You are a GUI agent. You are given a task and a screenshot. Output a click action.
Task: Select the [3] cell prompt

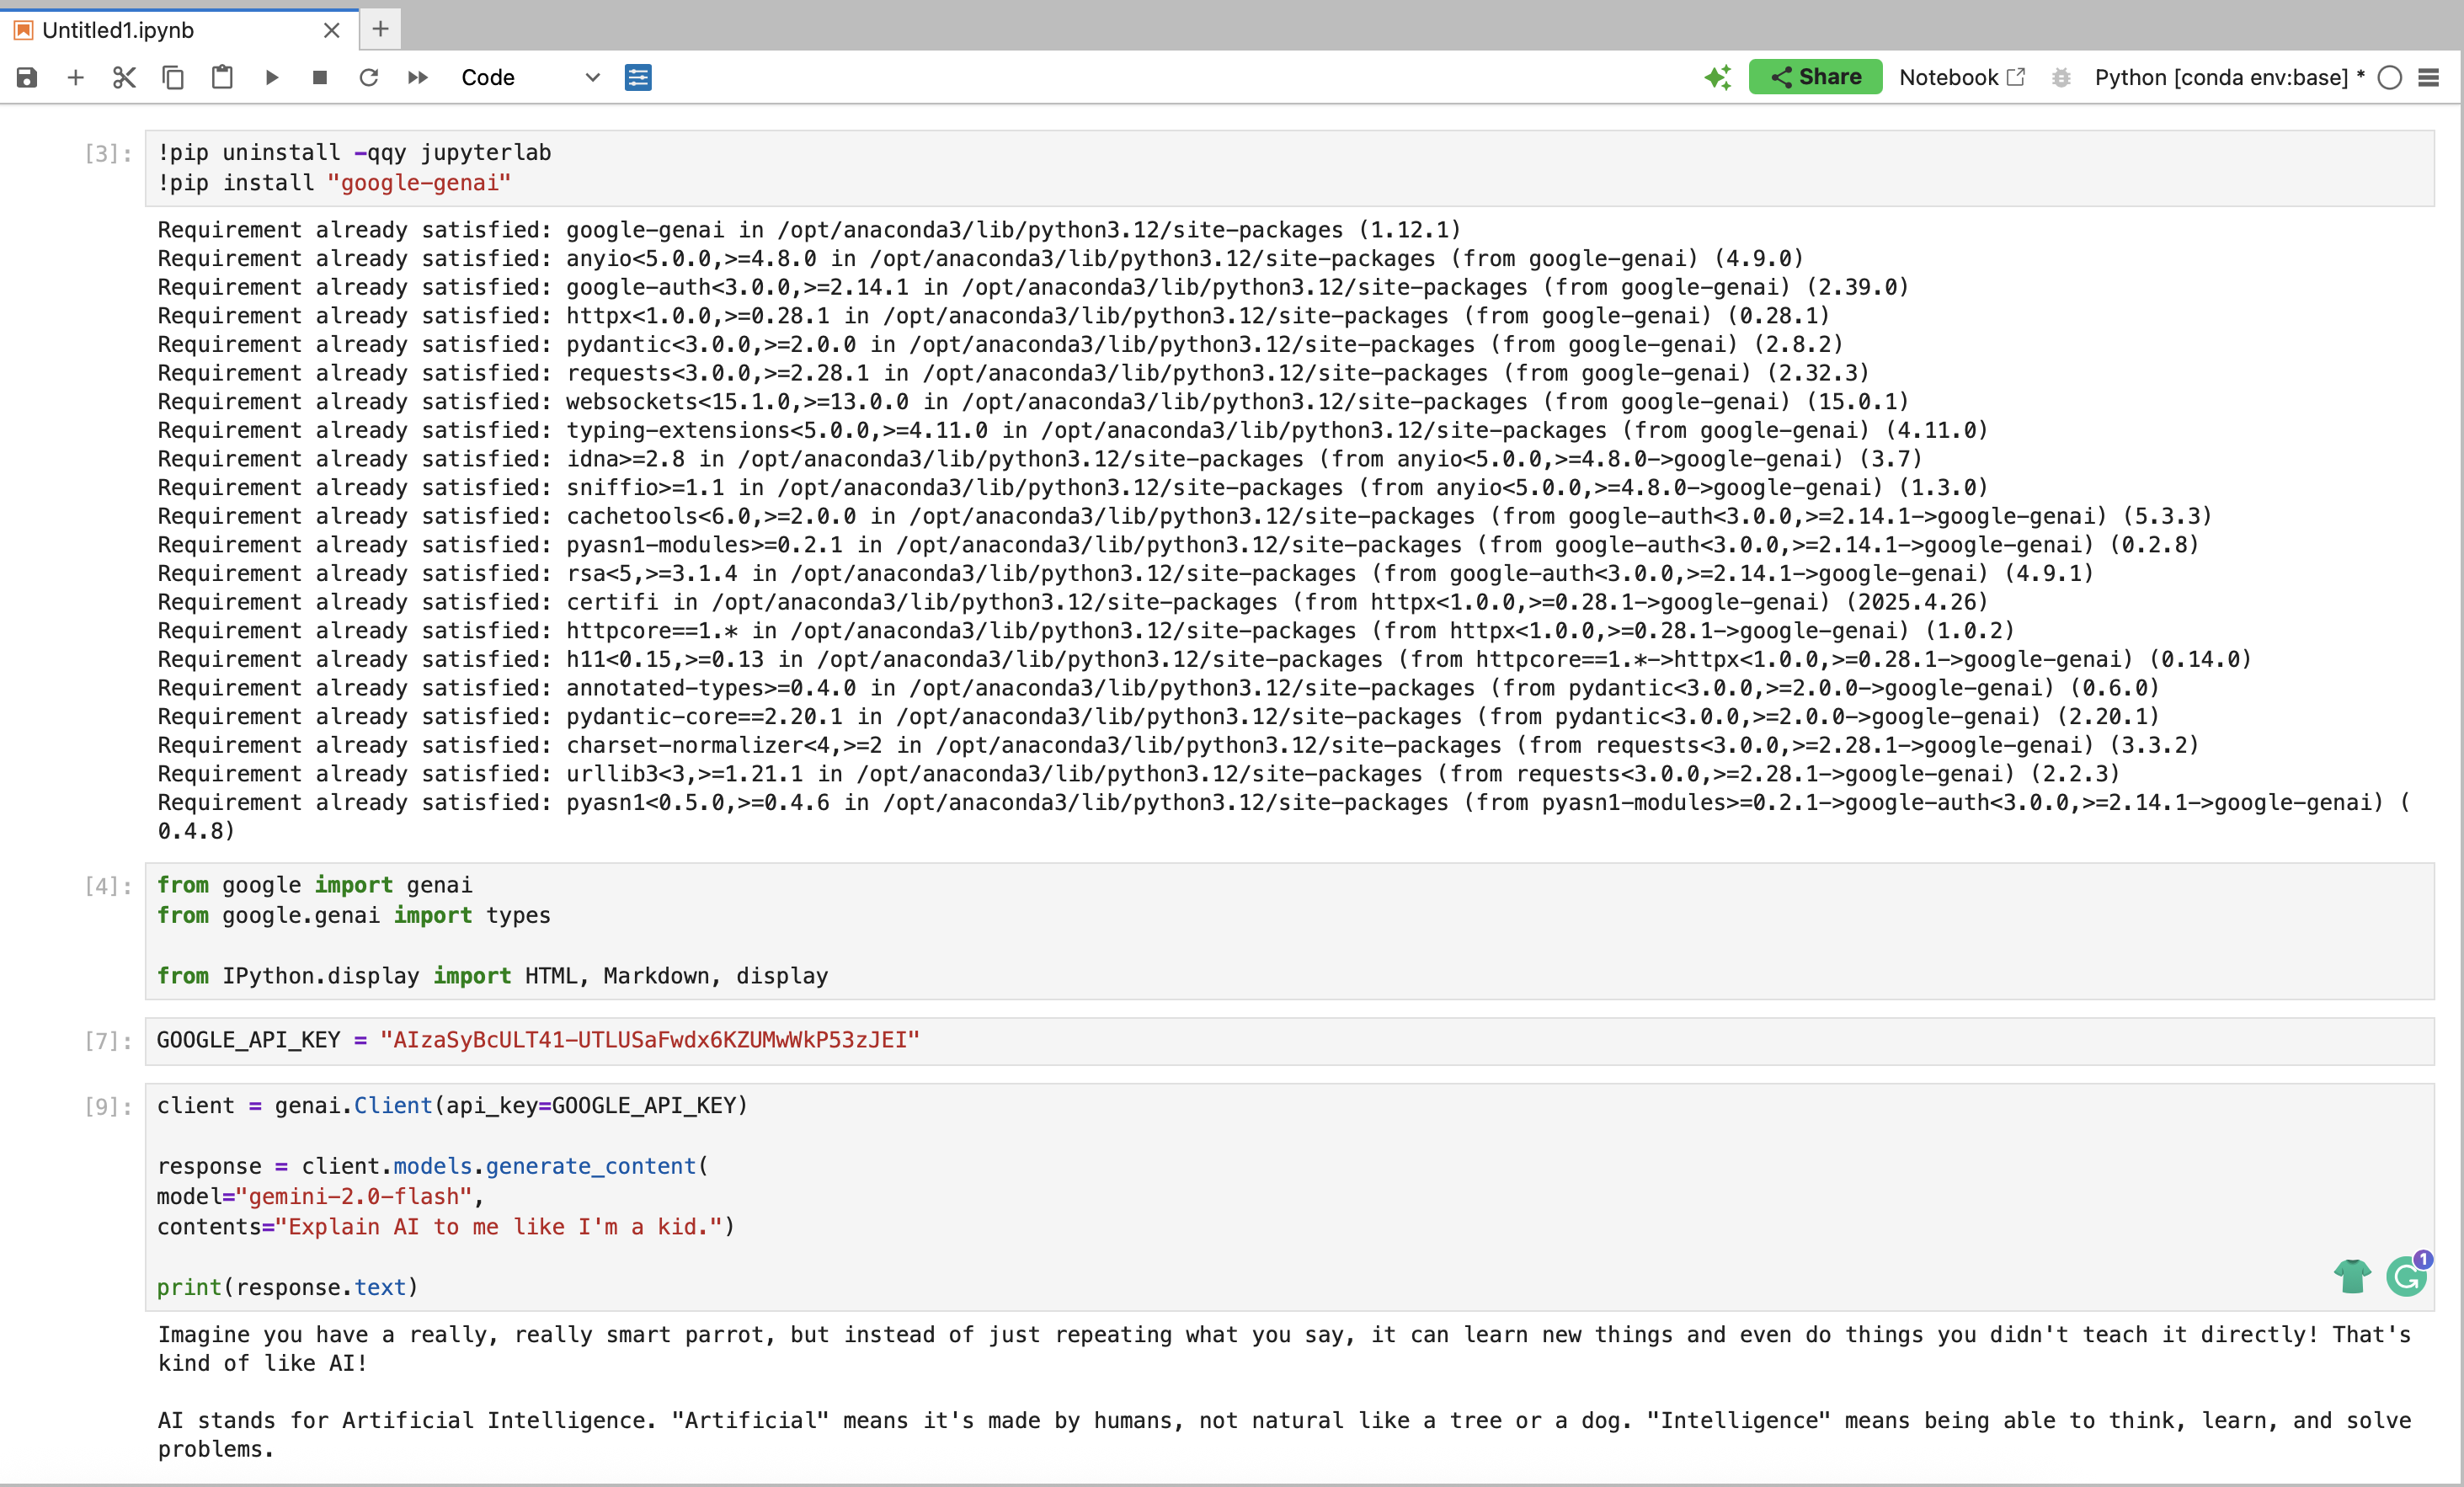[108, 153]
